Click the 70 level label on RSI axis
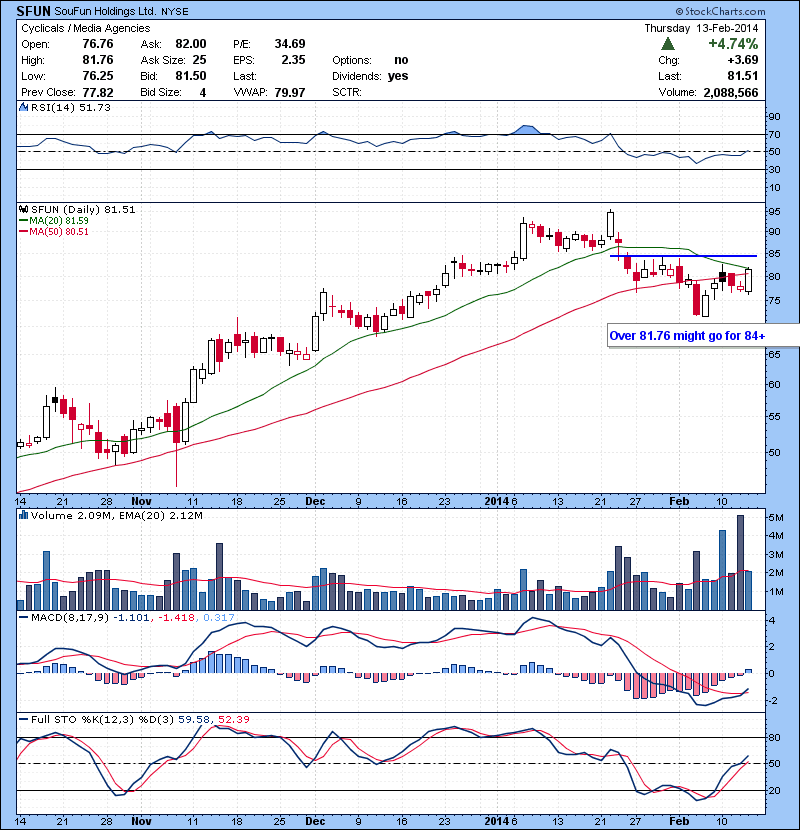800x830 pixels. click(x=774, y=135)
